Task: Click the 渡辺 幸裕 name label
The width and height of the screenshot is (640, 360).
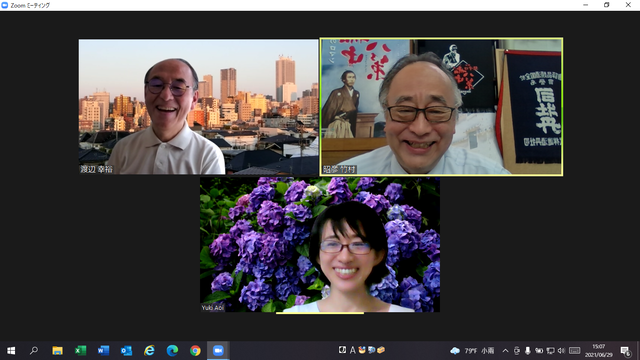Action: point(96,169)
